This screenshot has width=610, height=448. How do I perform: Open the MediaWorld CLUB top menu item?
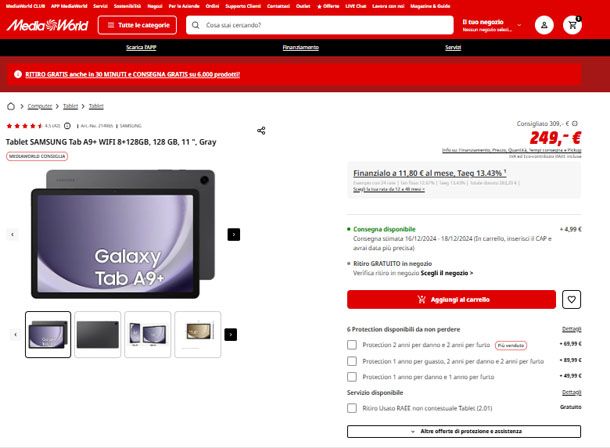(25, 6)
